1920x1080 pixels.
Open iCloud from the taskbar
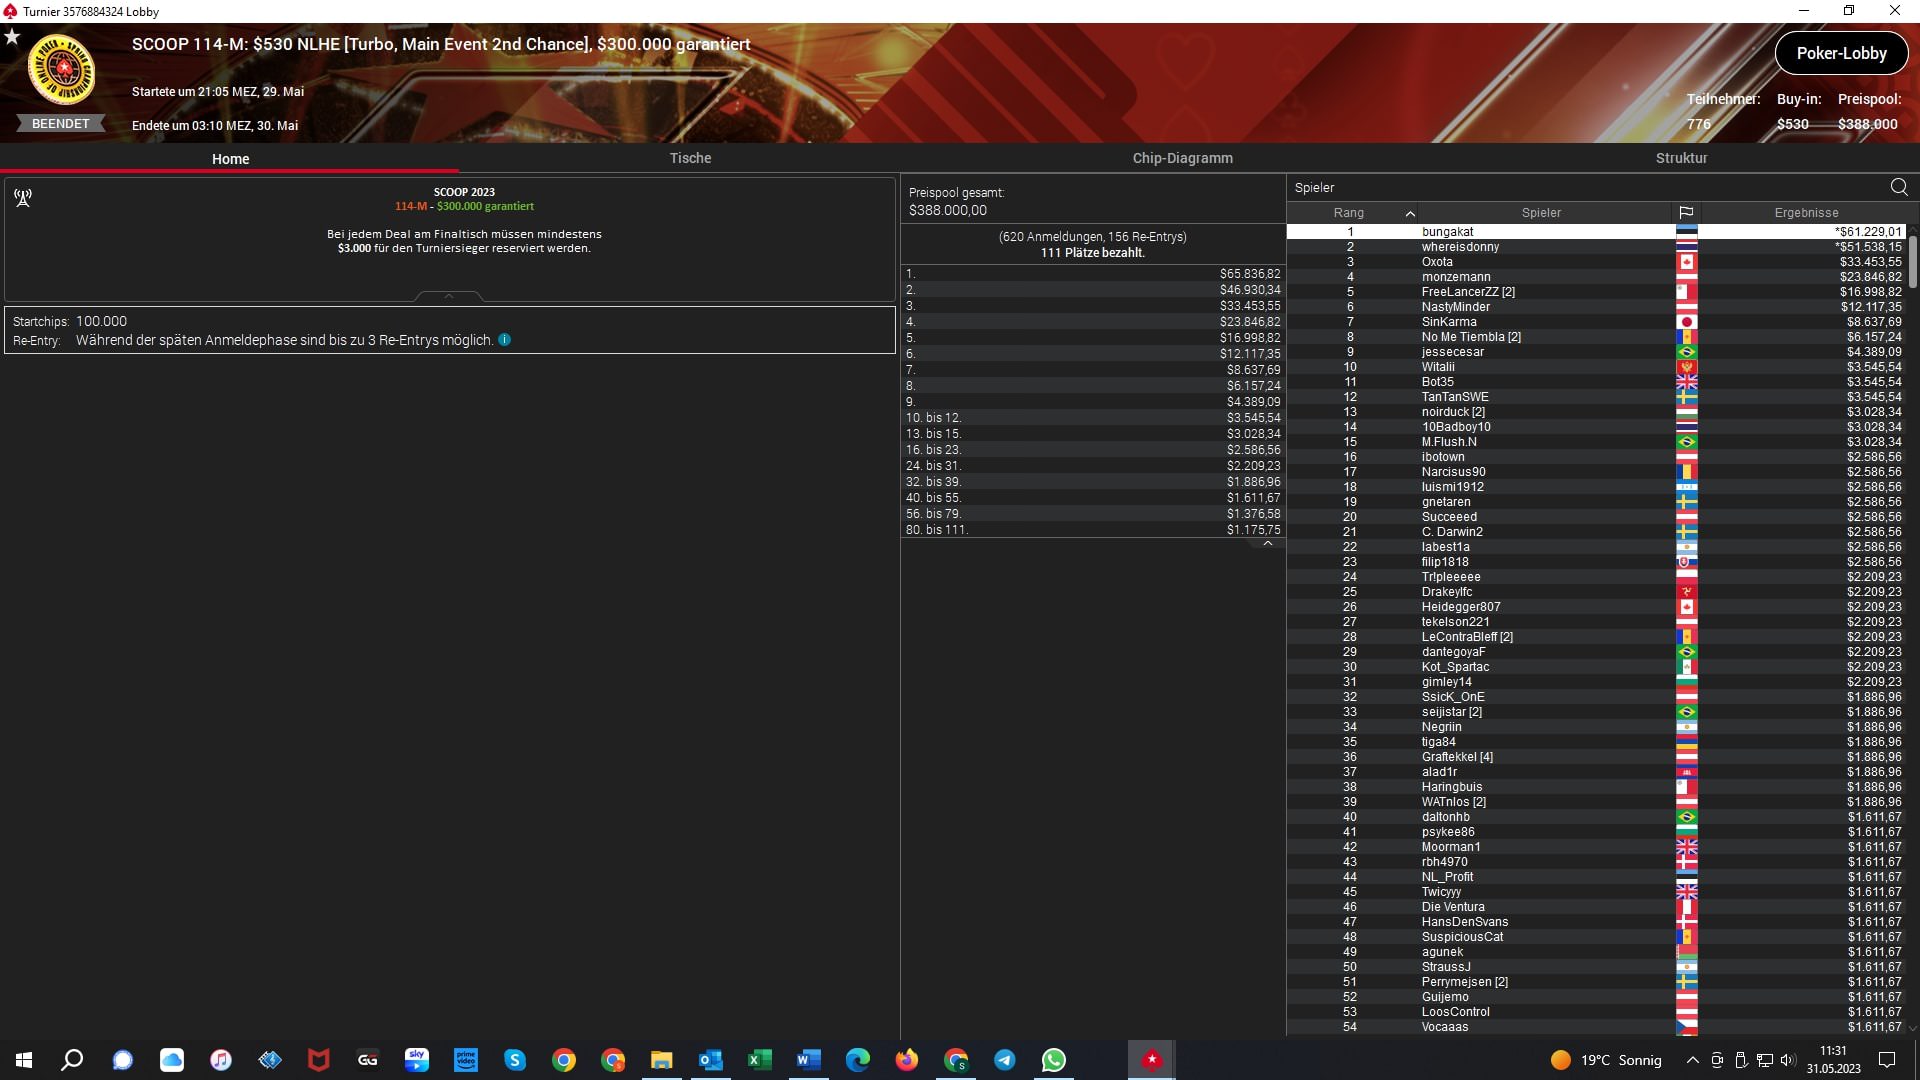point(172,1060)
